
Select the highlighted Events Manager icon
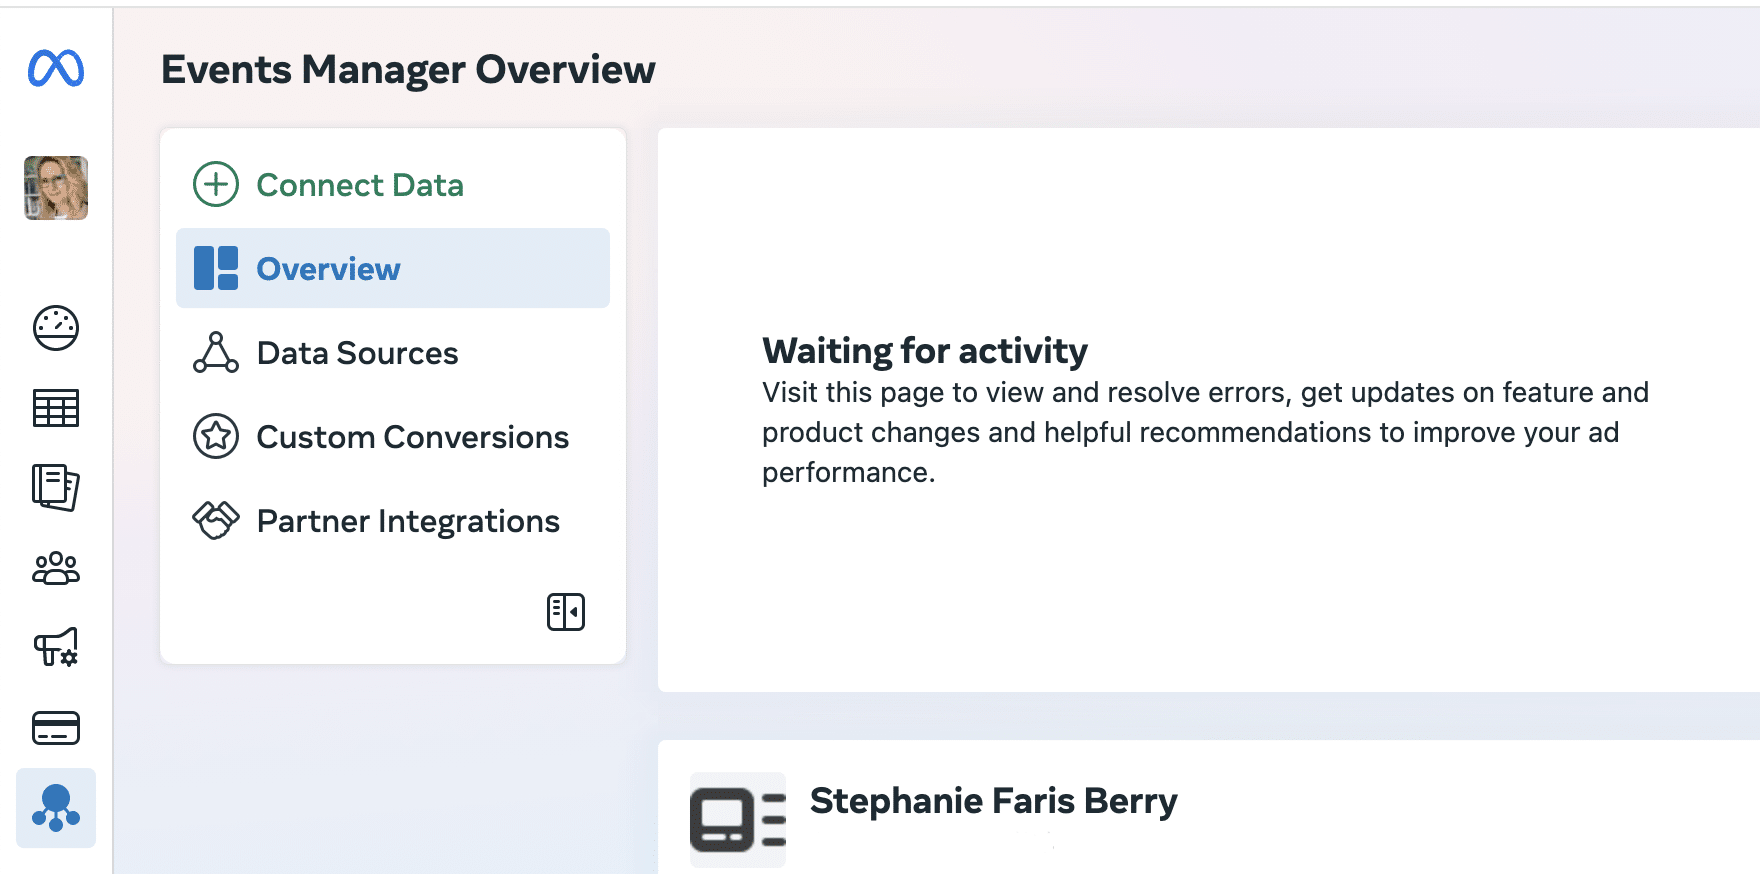pyautogui.click(x=55, y=808)
